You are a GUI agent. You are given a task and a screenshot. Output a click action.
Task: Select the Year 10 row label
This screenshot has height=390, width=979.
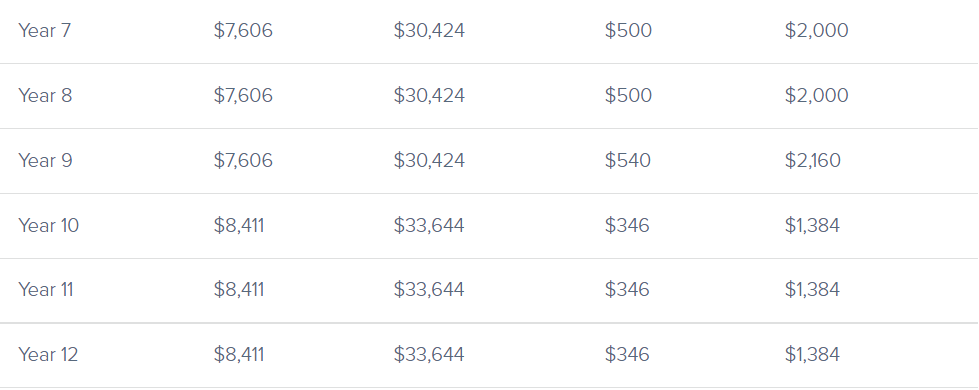49,225
